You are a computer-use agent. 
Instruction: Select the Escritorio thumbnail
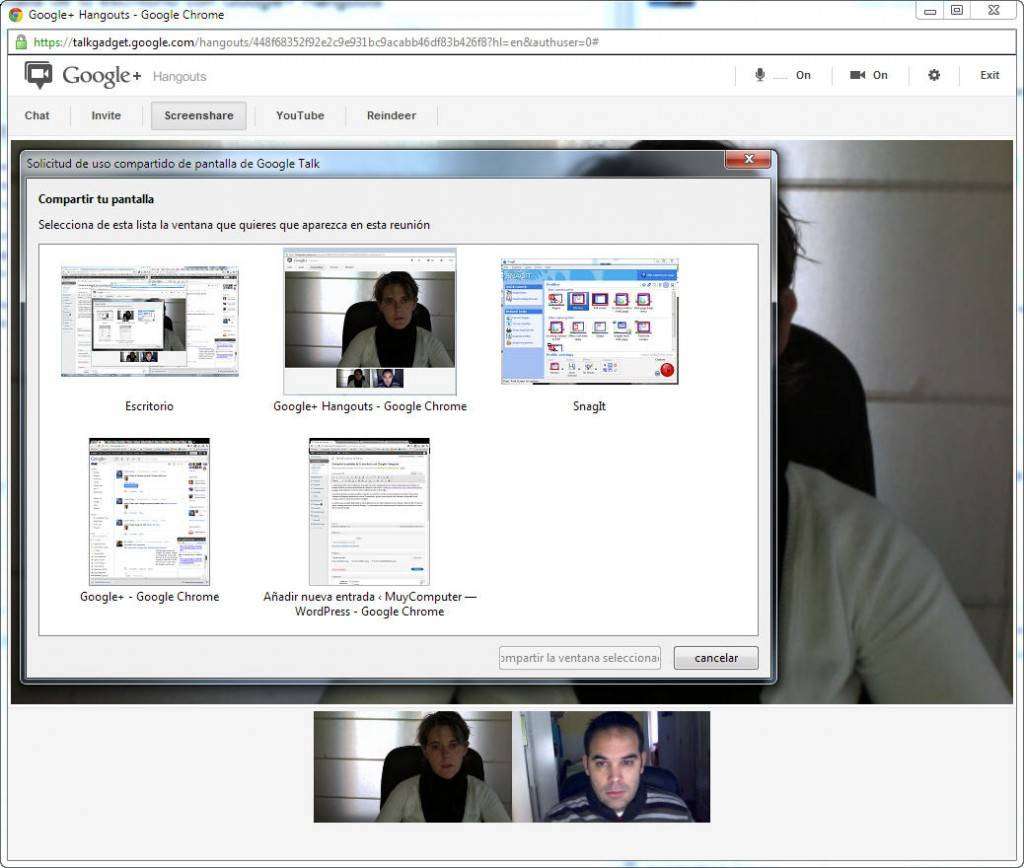pyautogui.click(x=150, y=321)
